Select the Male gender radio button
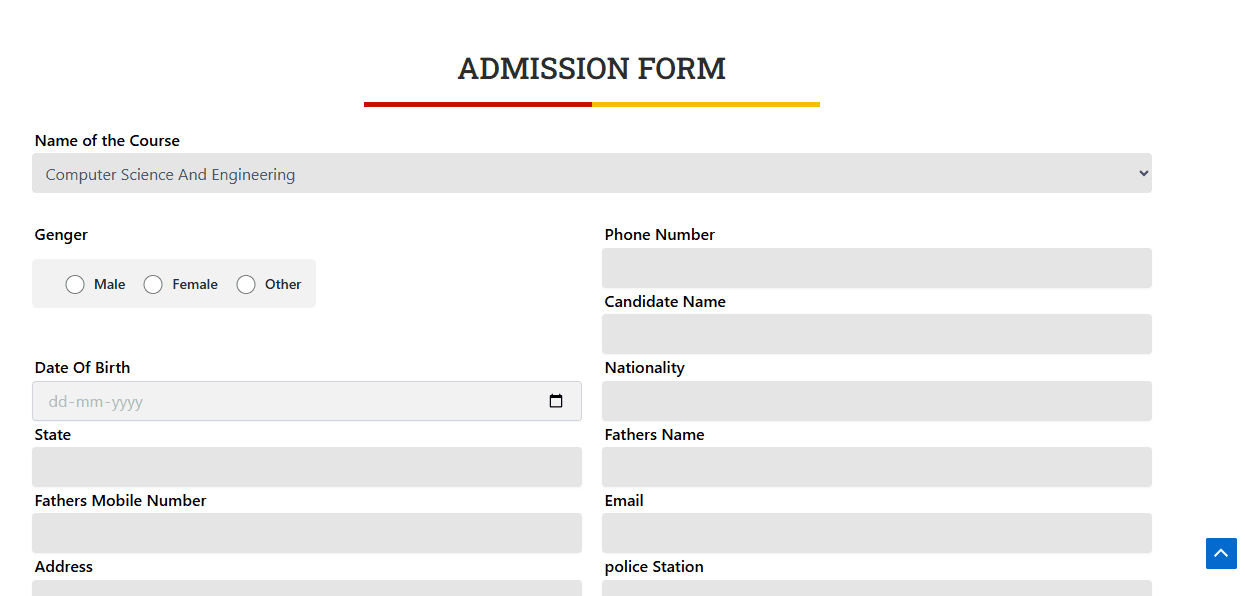The width and height of the screenshot is (1245, 596). [75, 285]
